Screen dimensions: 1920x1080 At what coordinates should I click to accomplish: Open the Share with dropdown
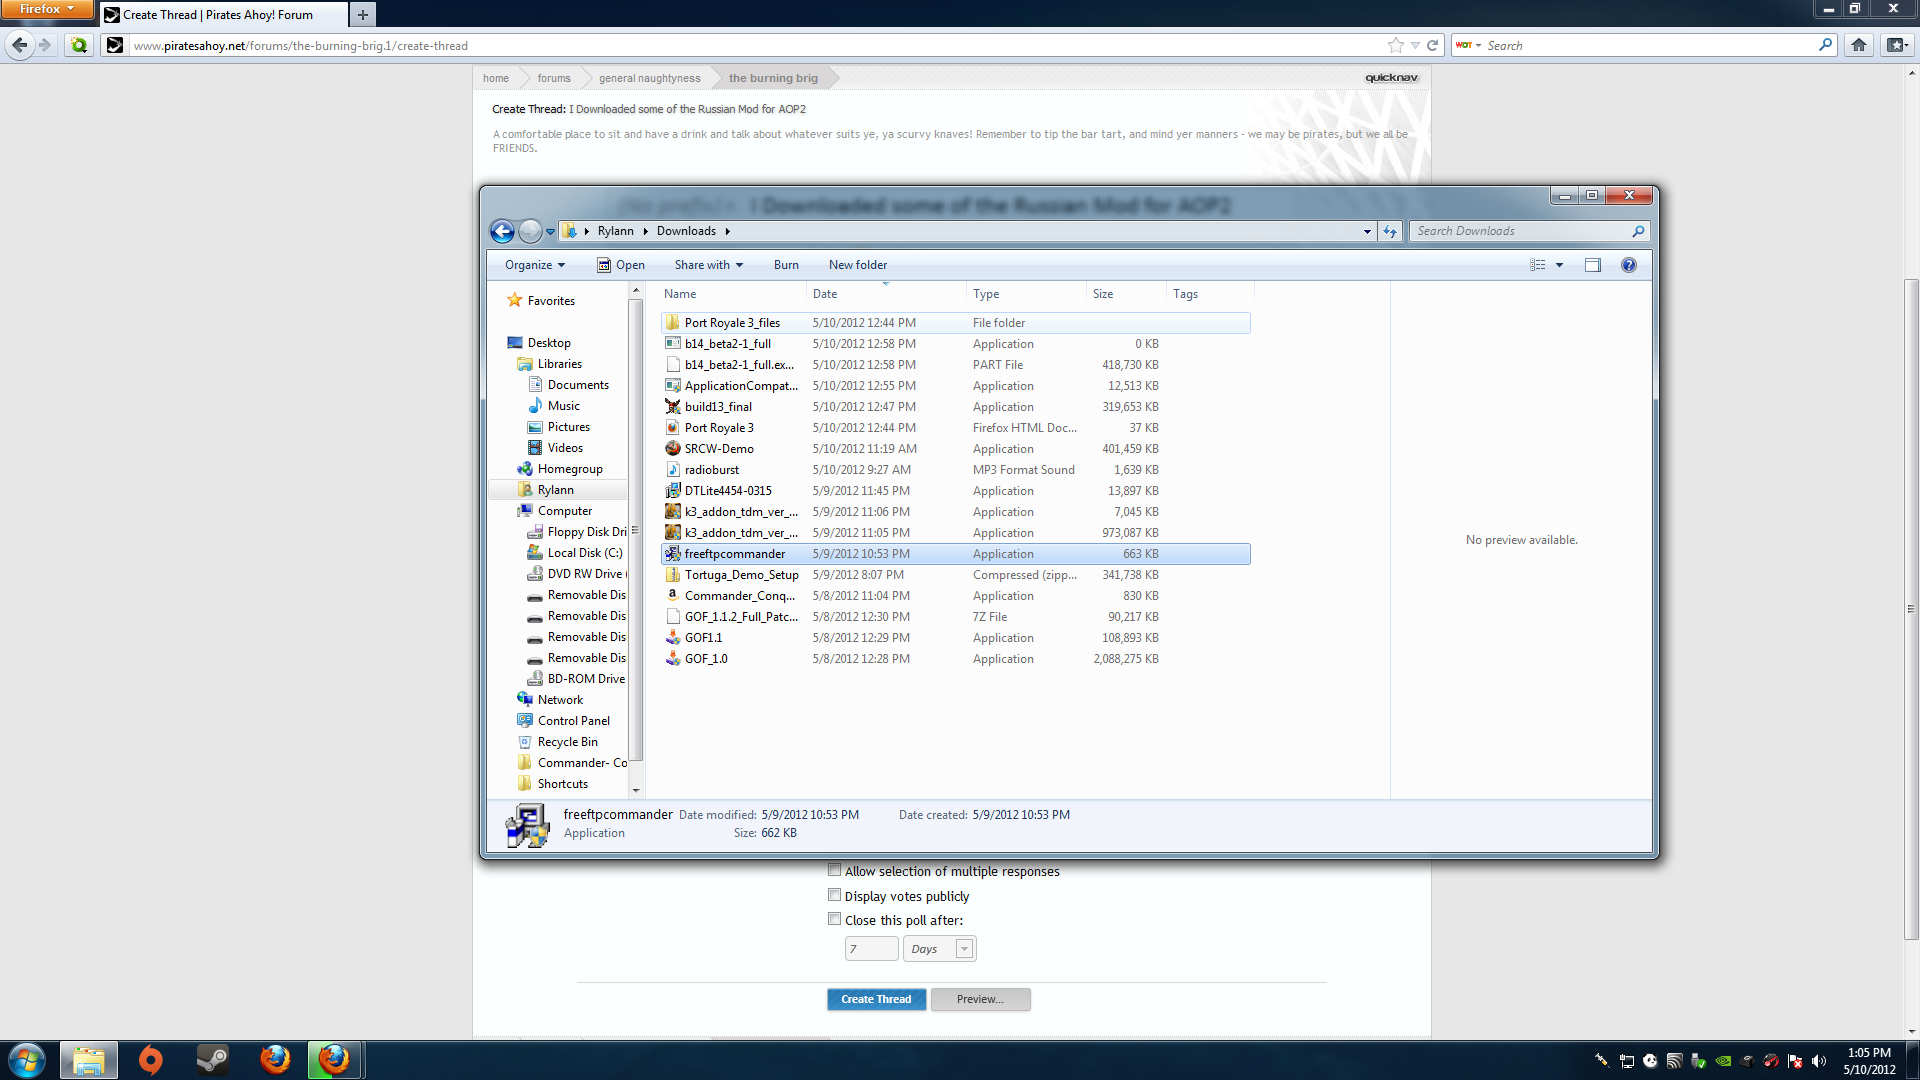coord(709,265)
